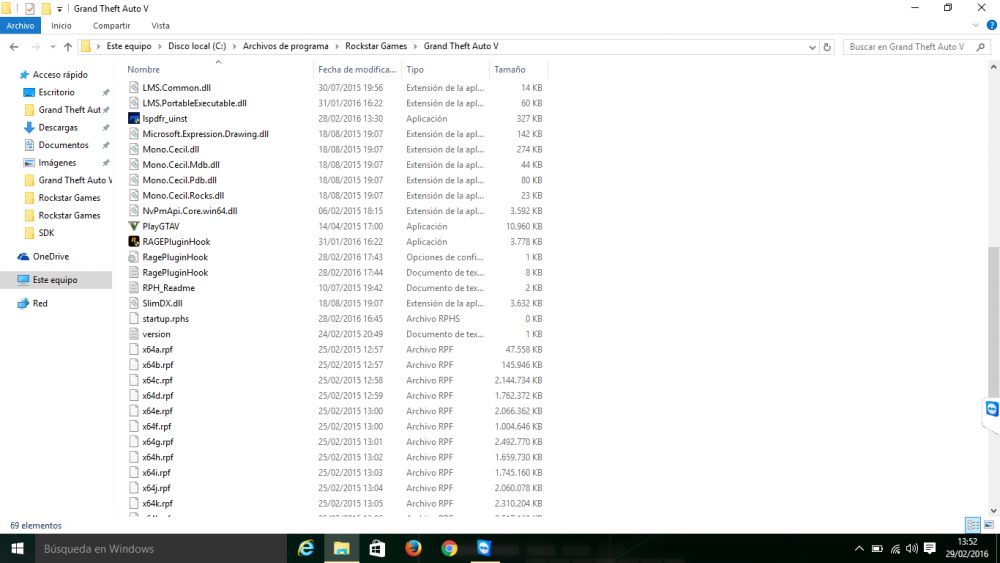Select the NvPmApi.Core.win64.dll file
1000x563 pixels.
click(x=189, y=211)
